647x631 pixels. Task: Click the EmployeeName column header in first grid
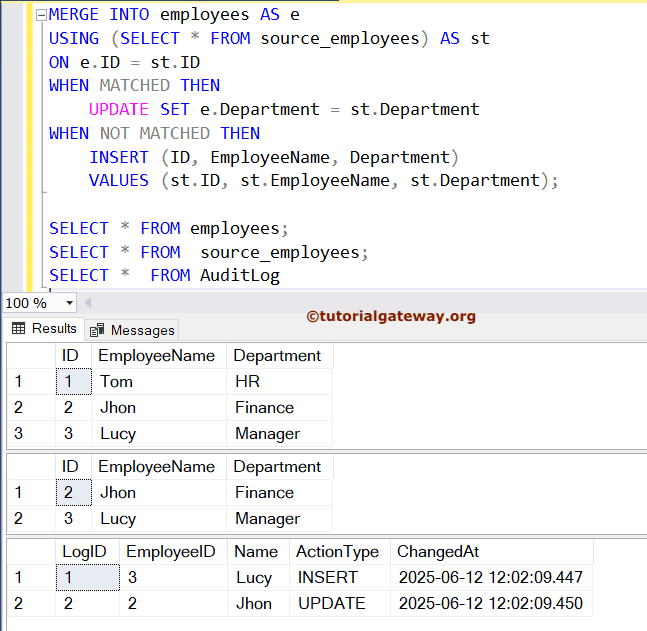pyautogui.click(x=159, y=356)
